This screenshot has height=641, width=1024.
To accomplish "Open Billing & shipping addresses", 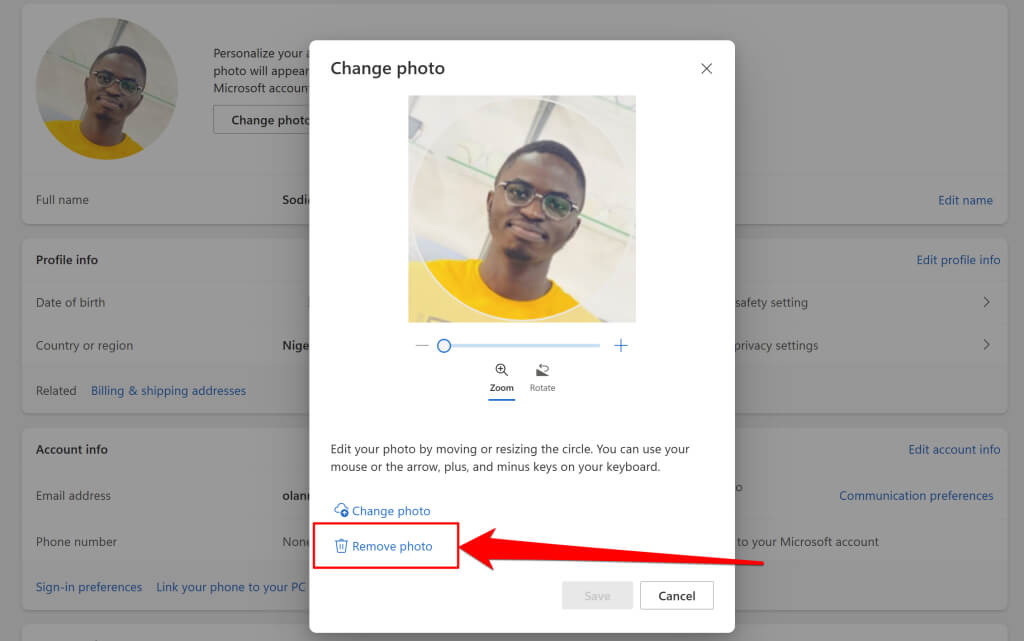I will click(168, 390).
